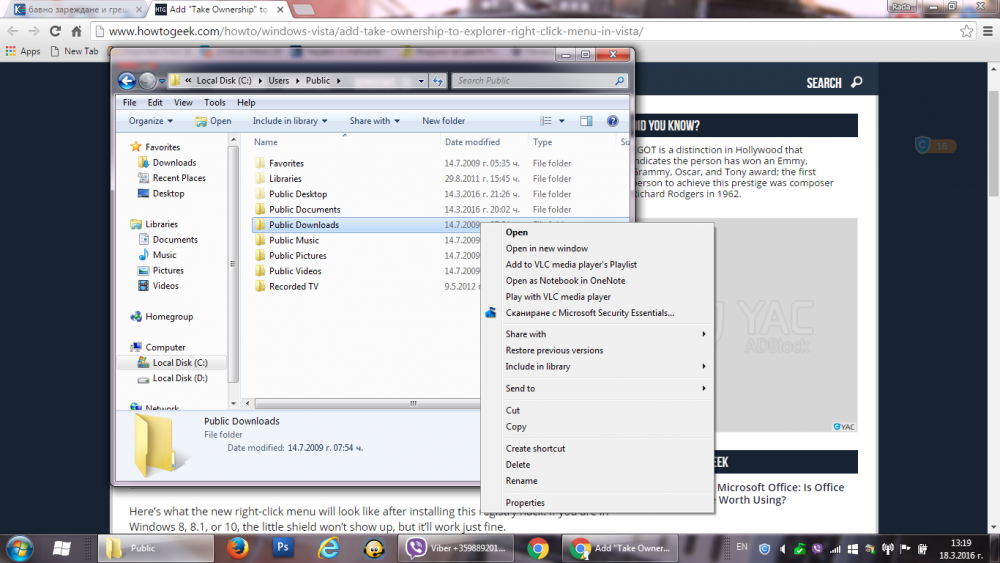Click the Open button in Explorer toolbar

click(x=213, y=121)
